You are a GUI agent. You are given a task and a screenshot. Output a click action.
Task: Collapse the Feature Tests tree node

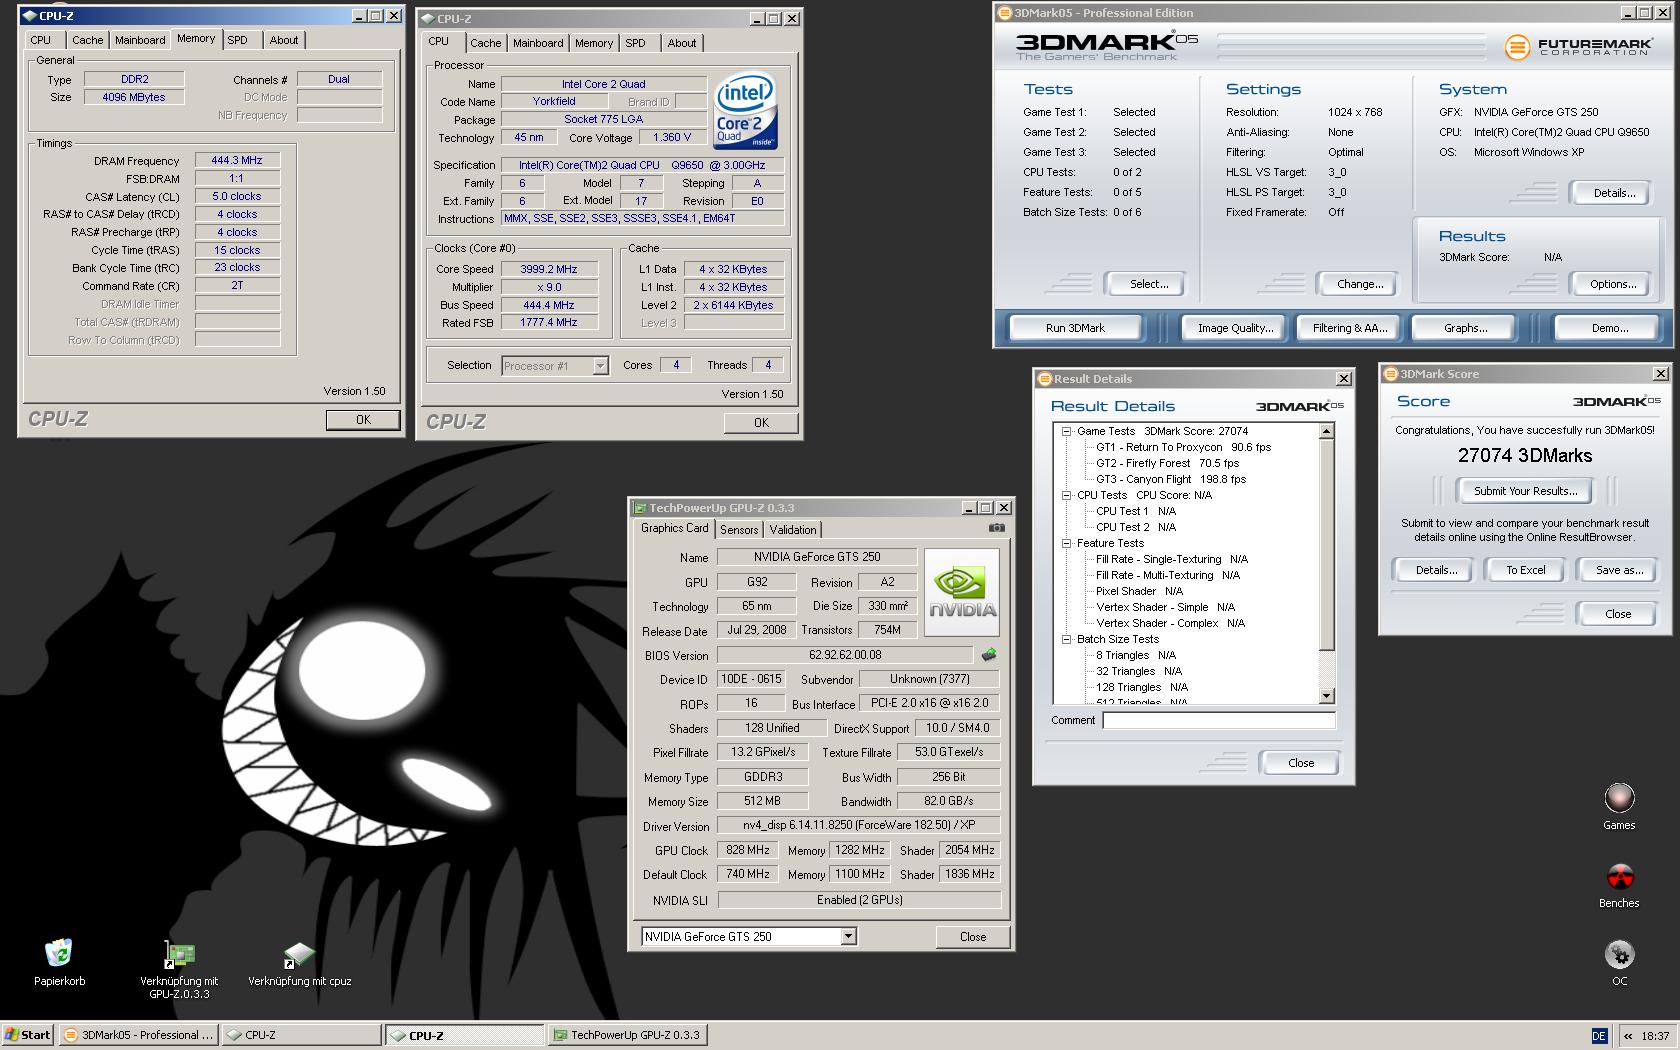pos(1066,543)
